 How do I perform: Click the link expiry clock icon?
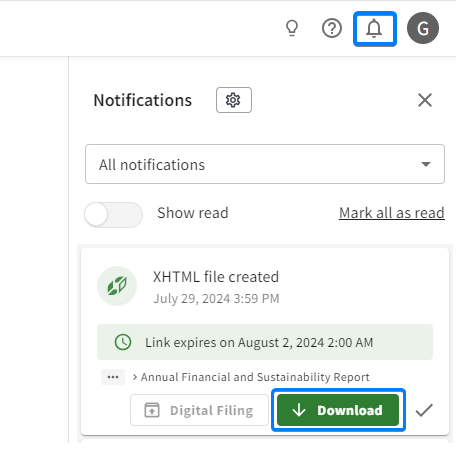[123, 342]
